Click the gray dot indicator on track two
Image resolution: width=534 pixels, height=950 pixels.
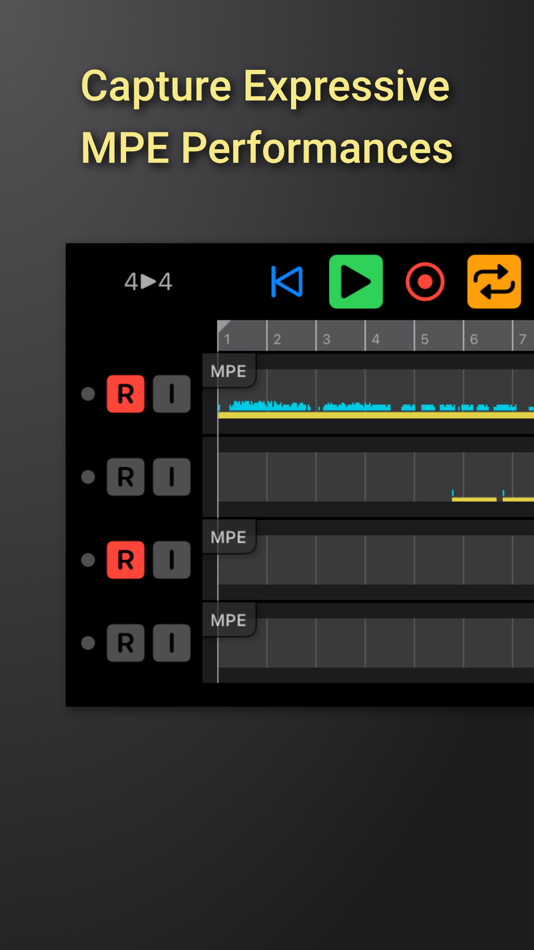coord(88,477)
